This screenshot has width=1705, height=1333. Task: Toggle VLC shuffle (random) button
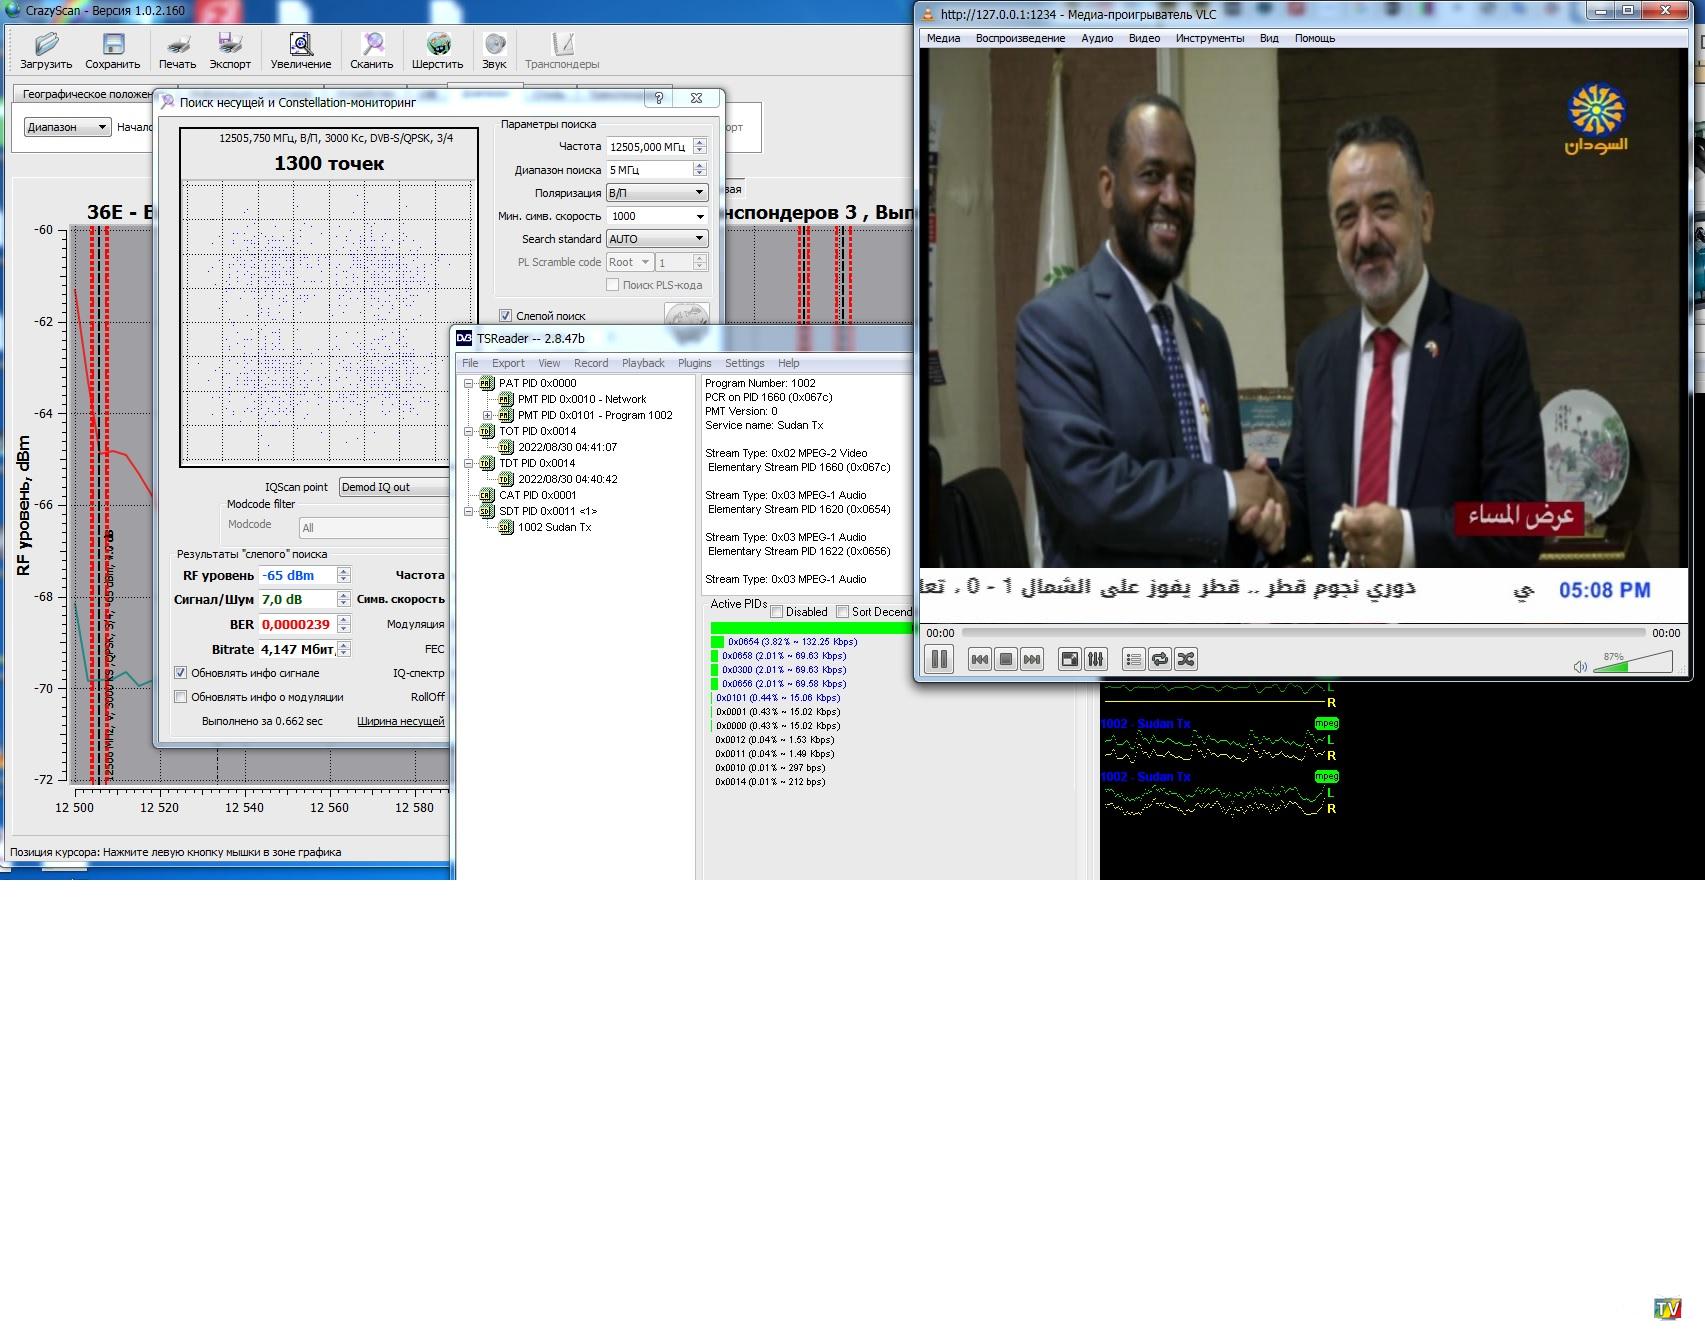[1186, 659]
